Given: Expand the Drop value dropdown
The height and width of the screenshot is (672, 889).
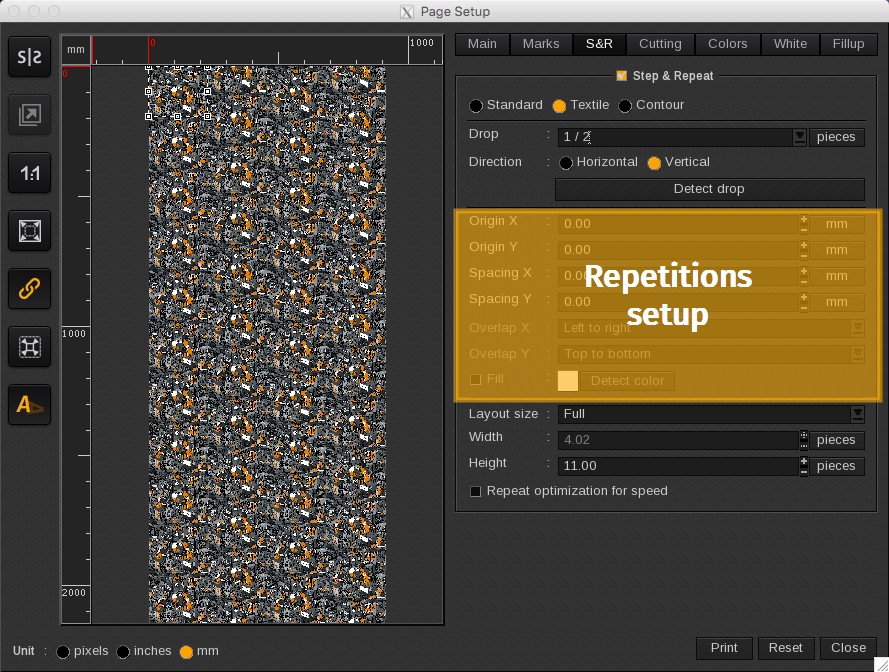Looking at the screenshot, I should (x=799, y=137).
